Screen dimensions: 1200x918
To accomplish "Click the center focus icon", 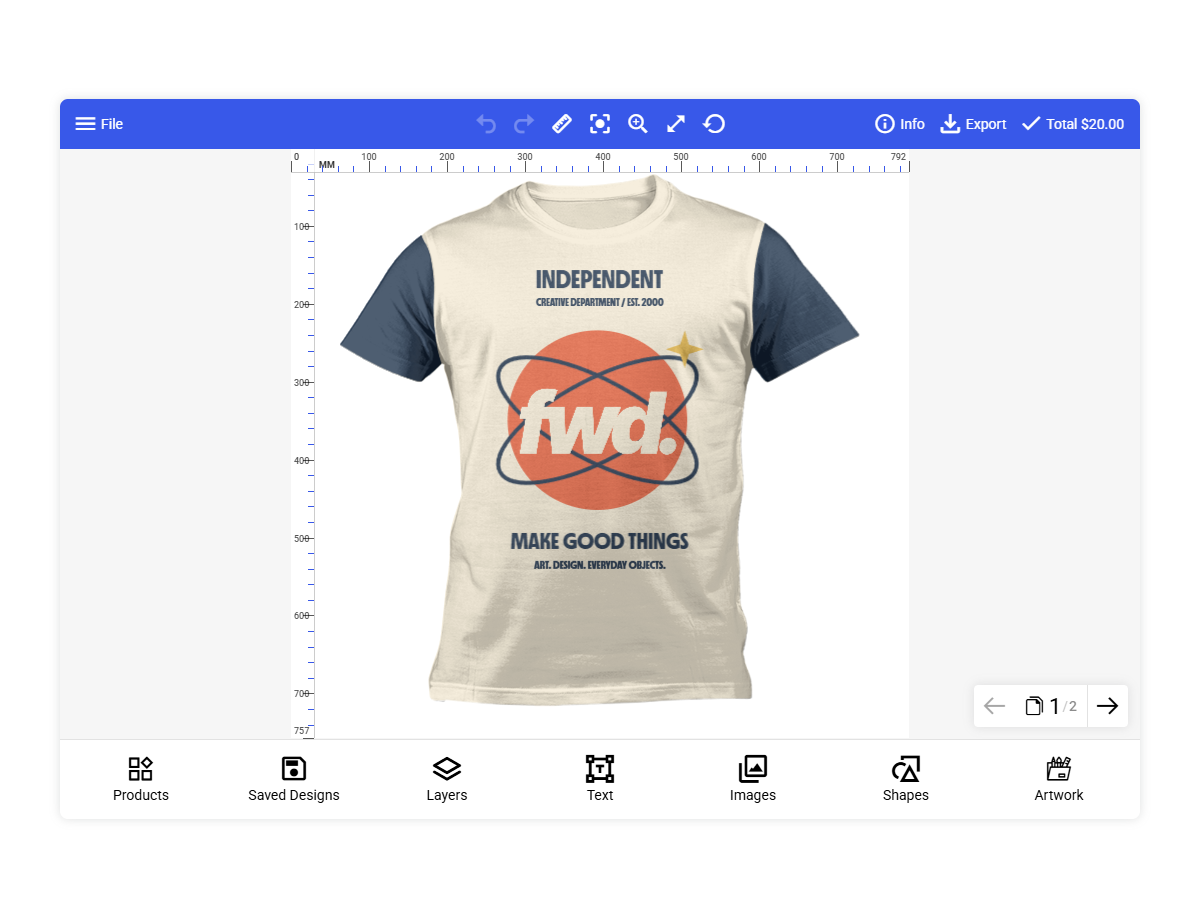I will [600, 124].
